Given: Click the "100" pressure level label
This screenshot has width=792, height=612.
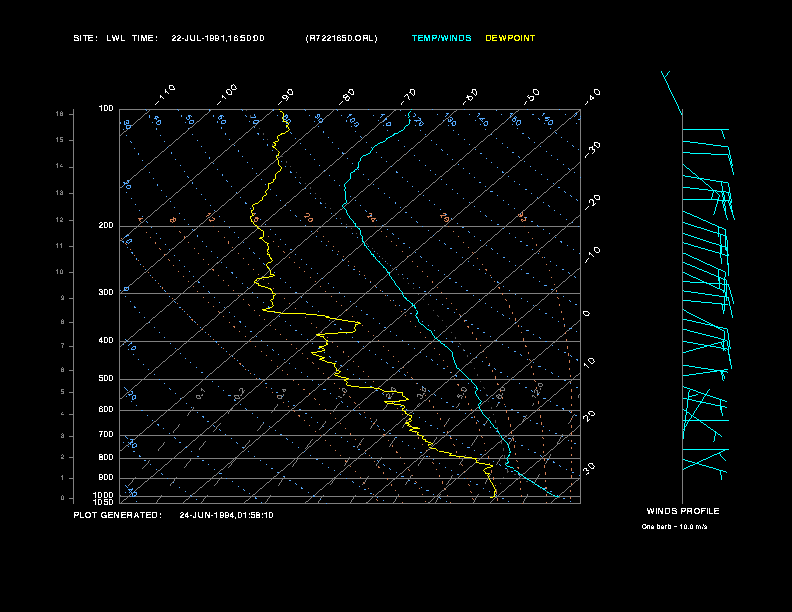Looking at the screenshot, I should (106, 109).
